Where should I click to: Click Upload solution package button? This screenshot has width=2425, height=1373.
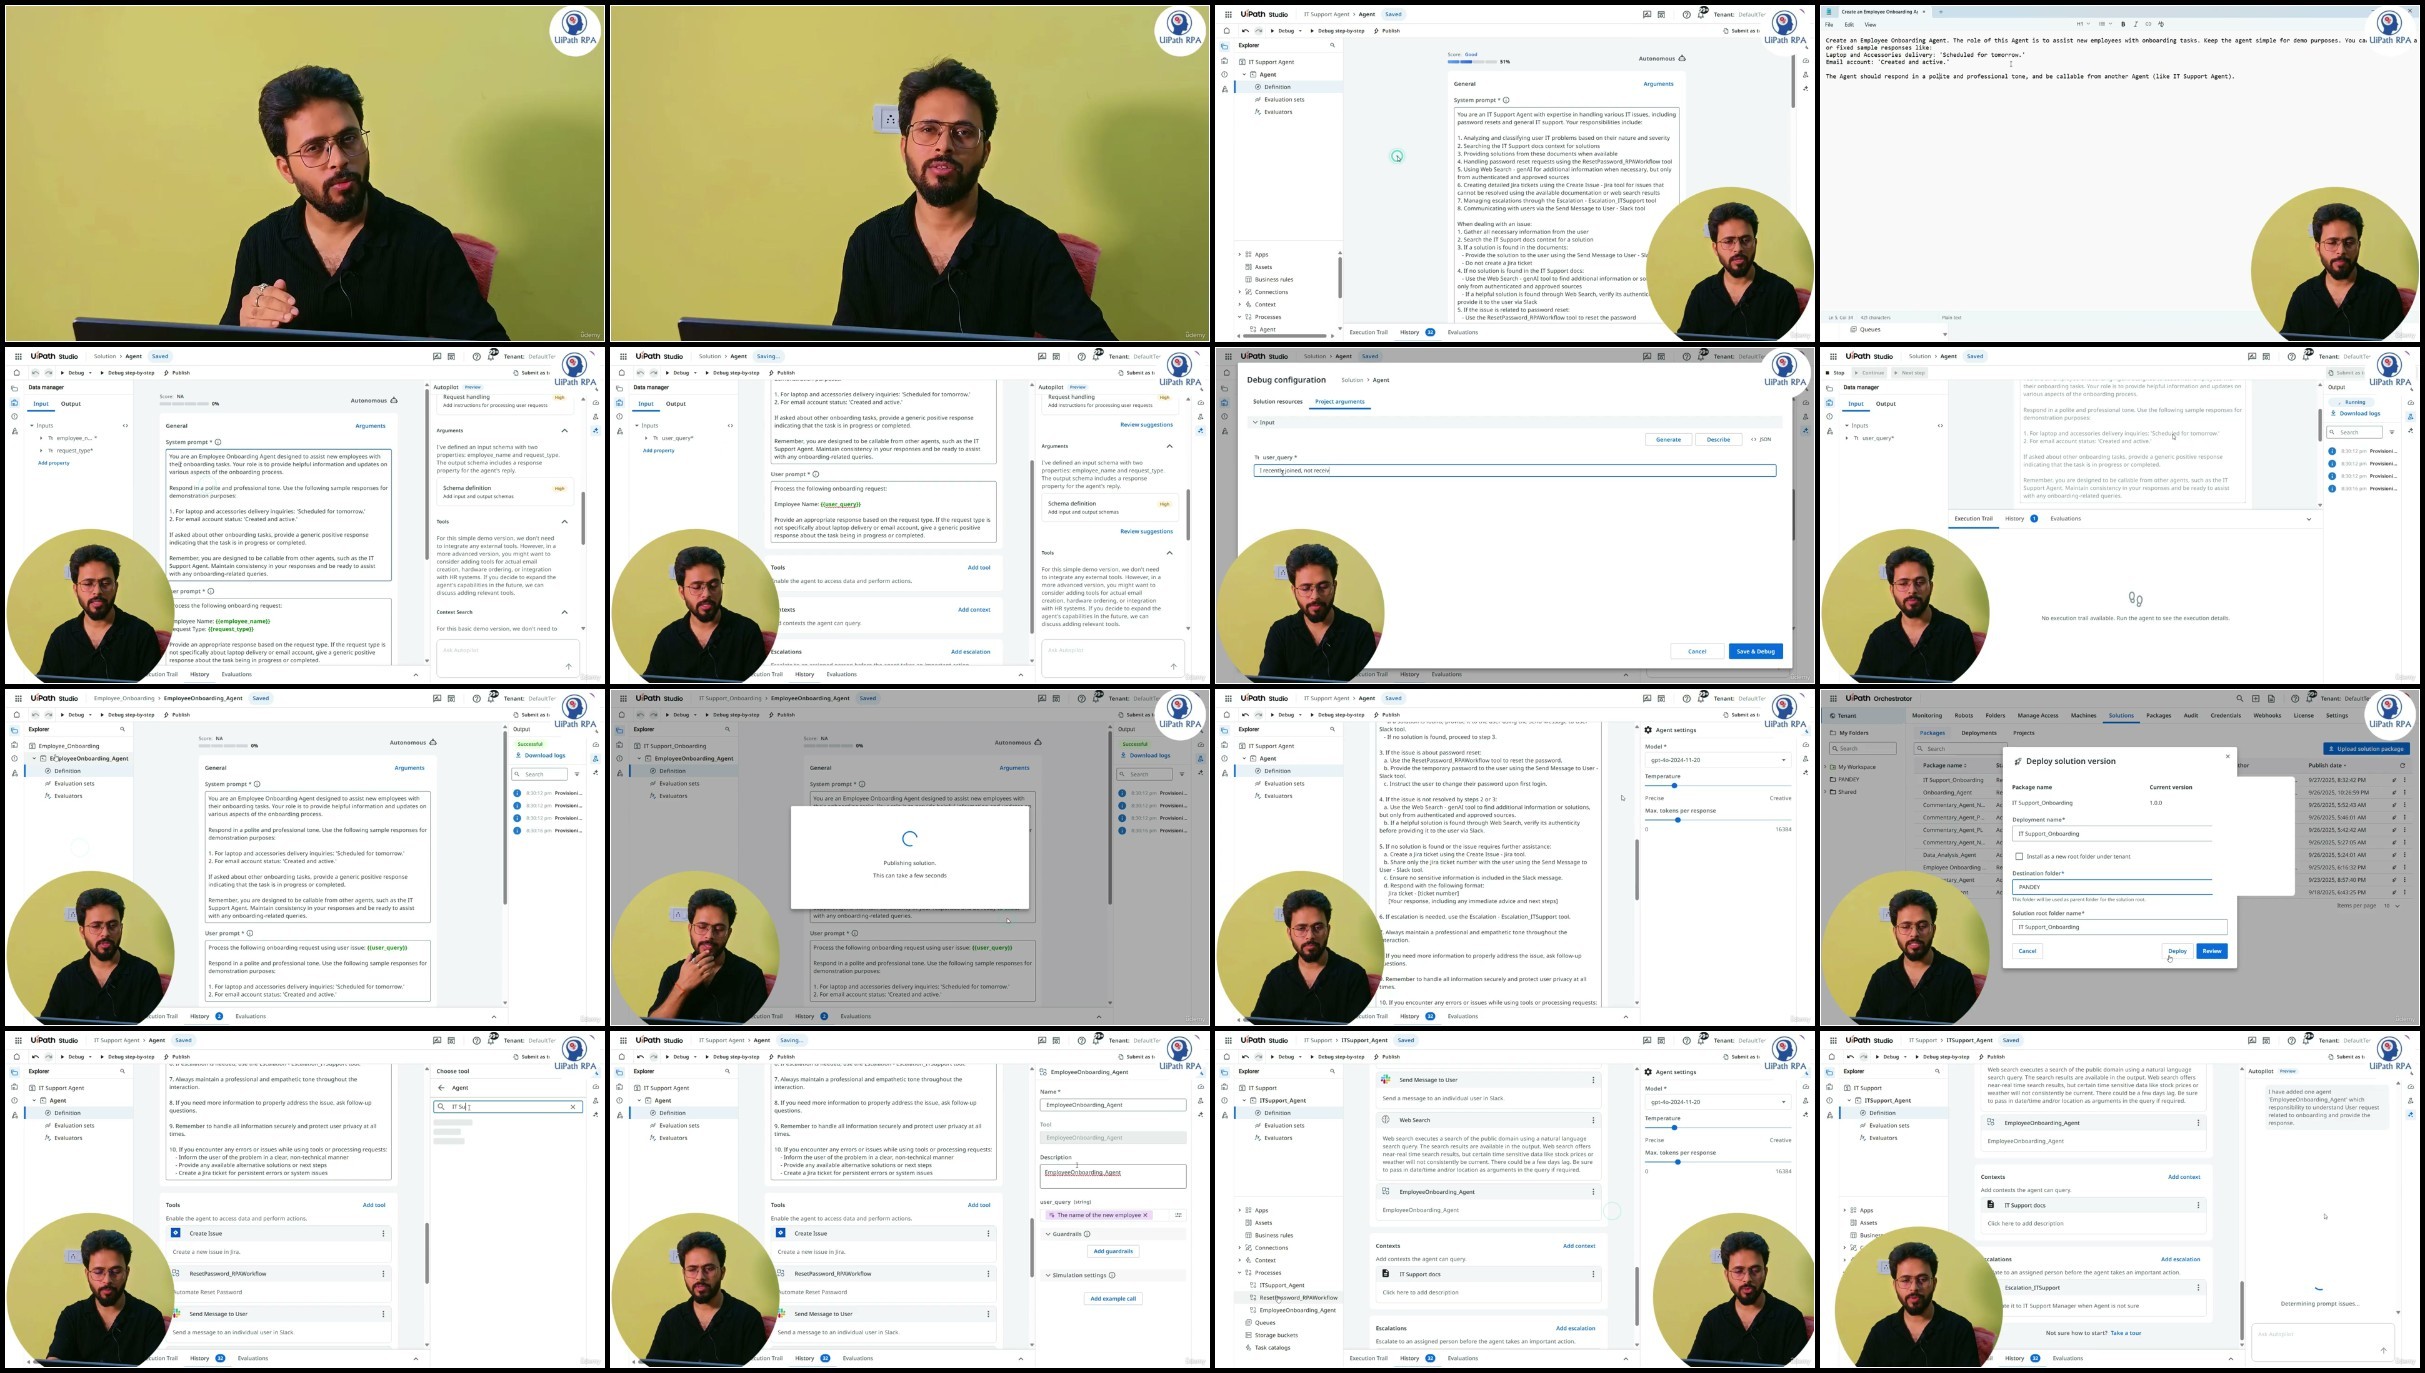point(2366,748)
